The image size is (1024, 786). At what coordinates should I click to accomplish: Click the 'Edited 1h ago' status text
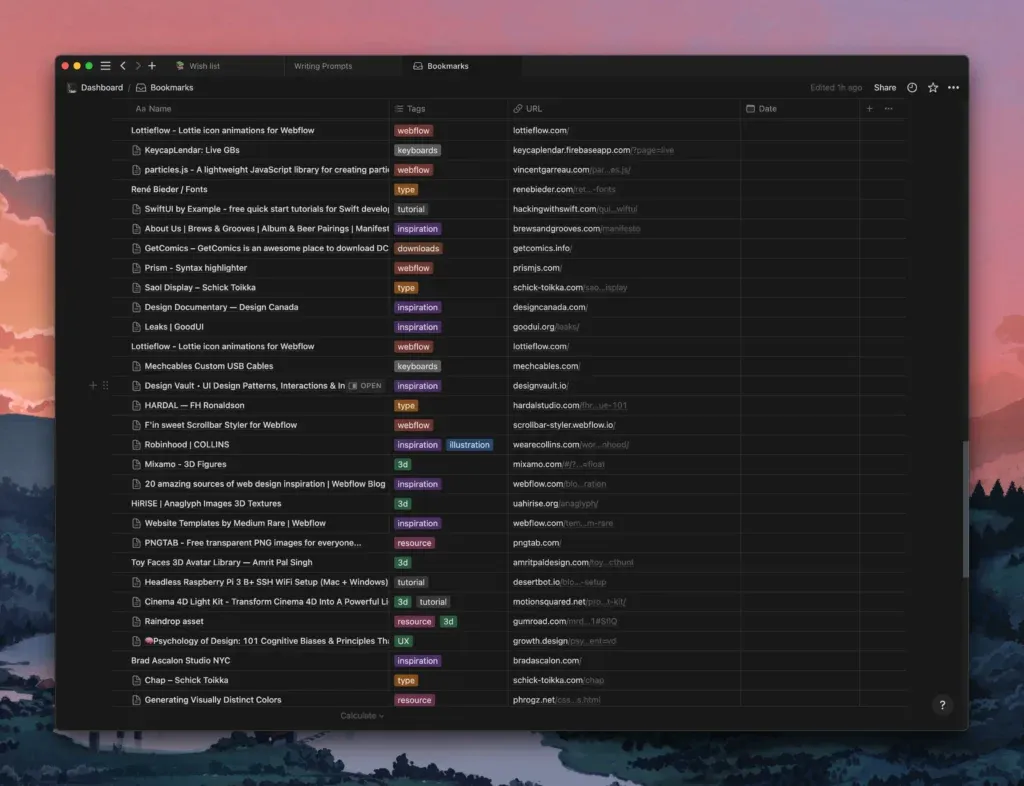tap(836, 87)
